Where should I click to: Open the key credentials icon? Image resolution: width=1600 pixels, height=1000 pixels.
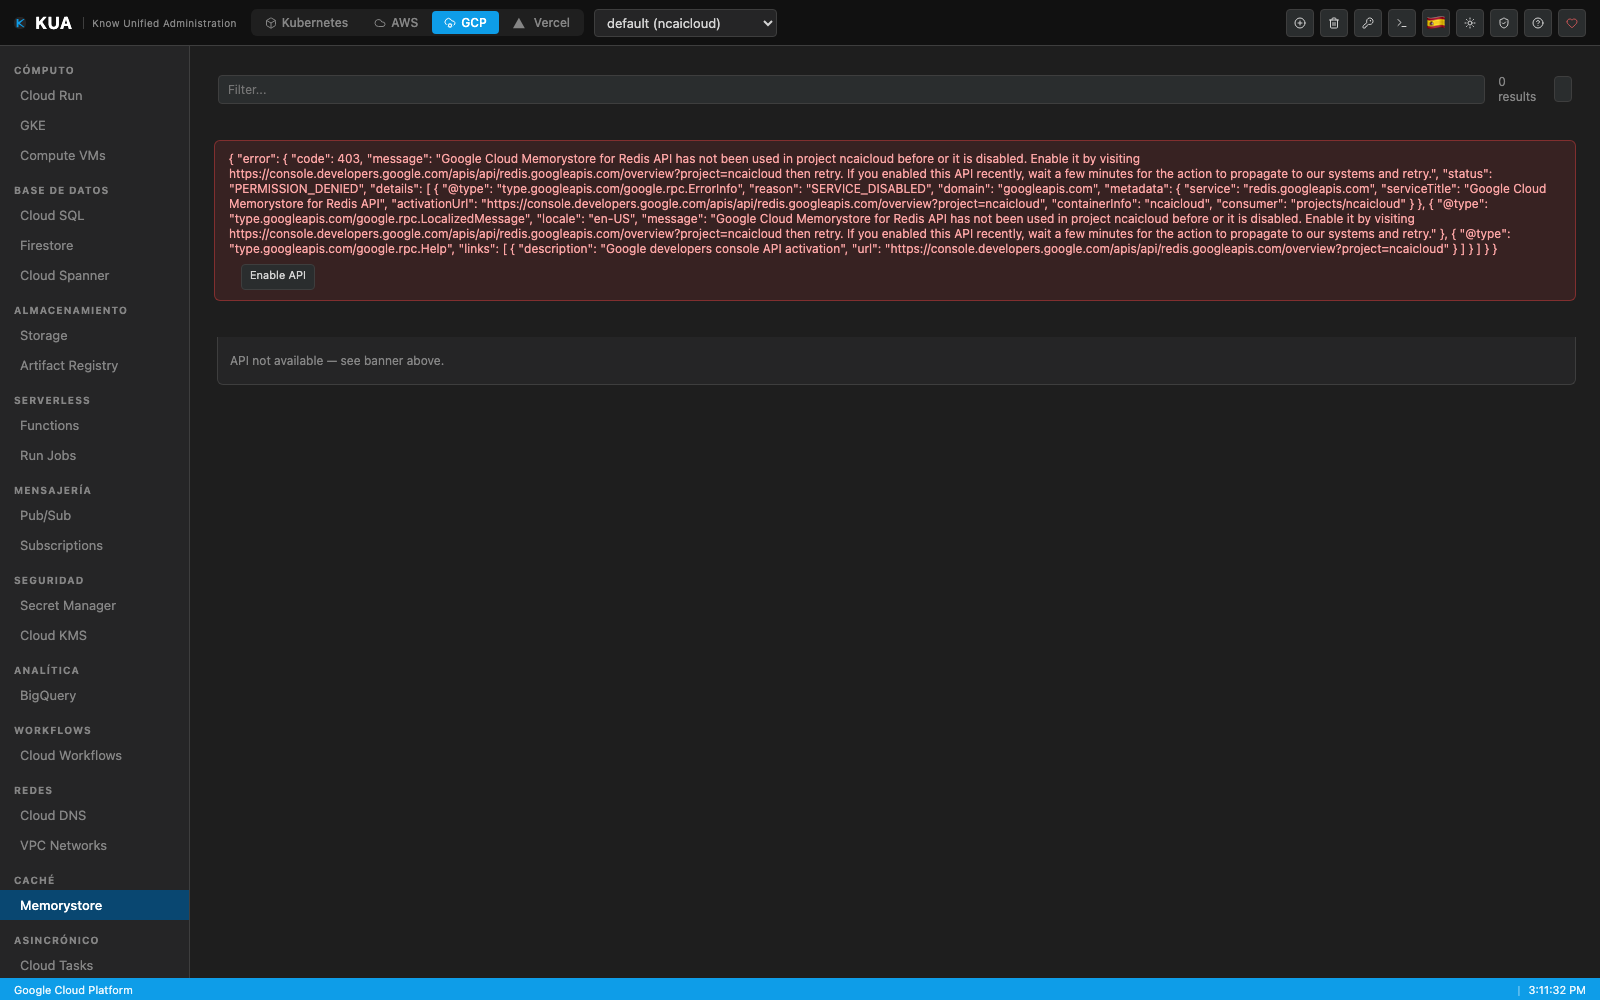tap(1368, 23)
